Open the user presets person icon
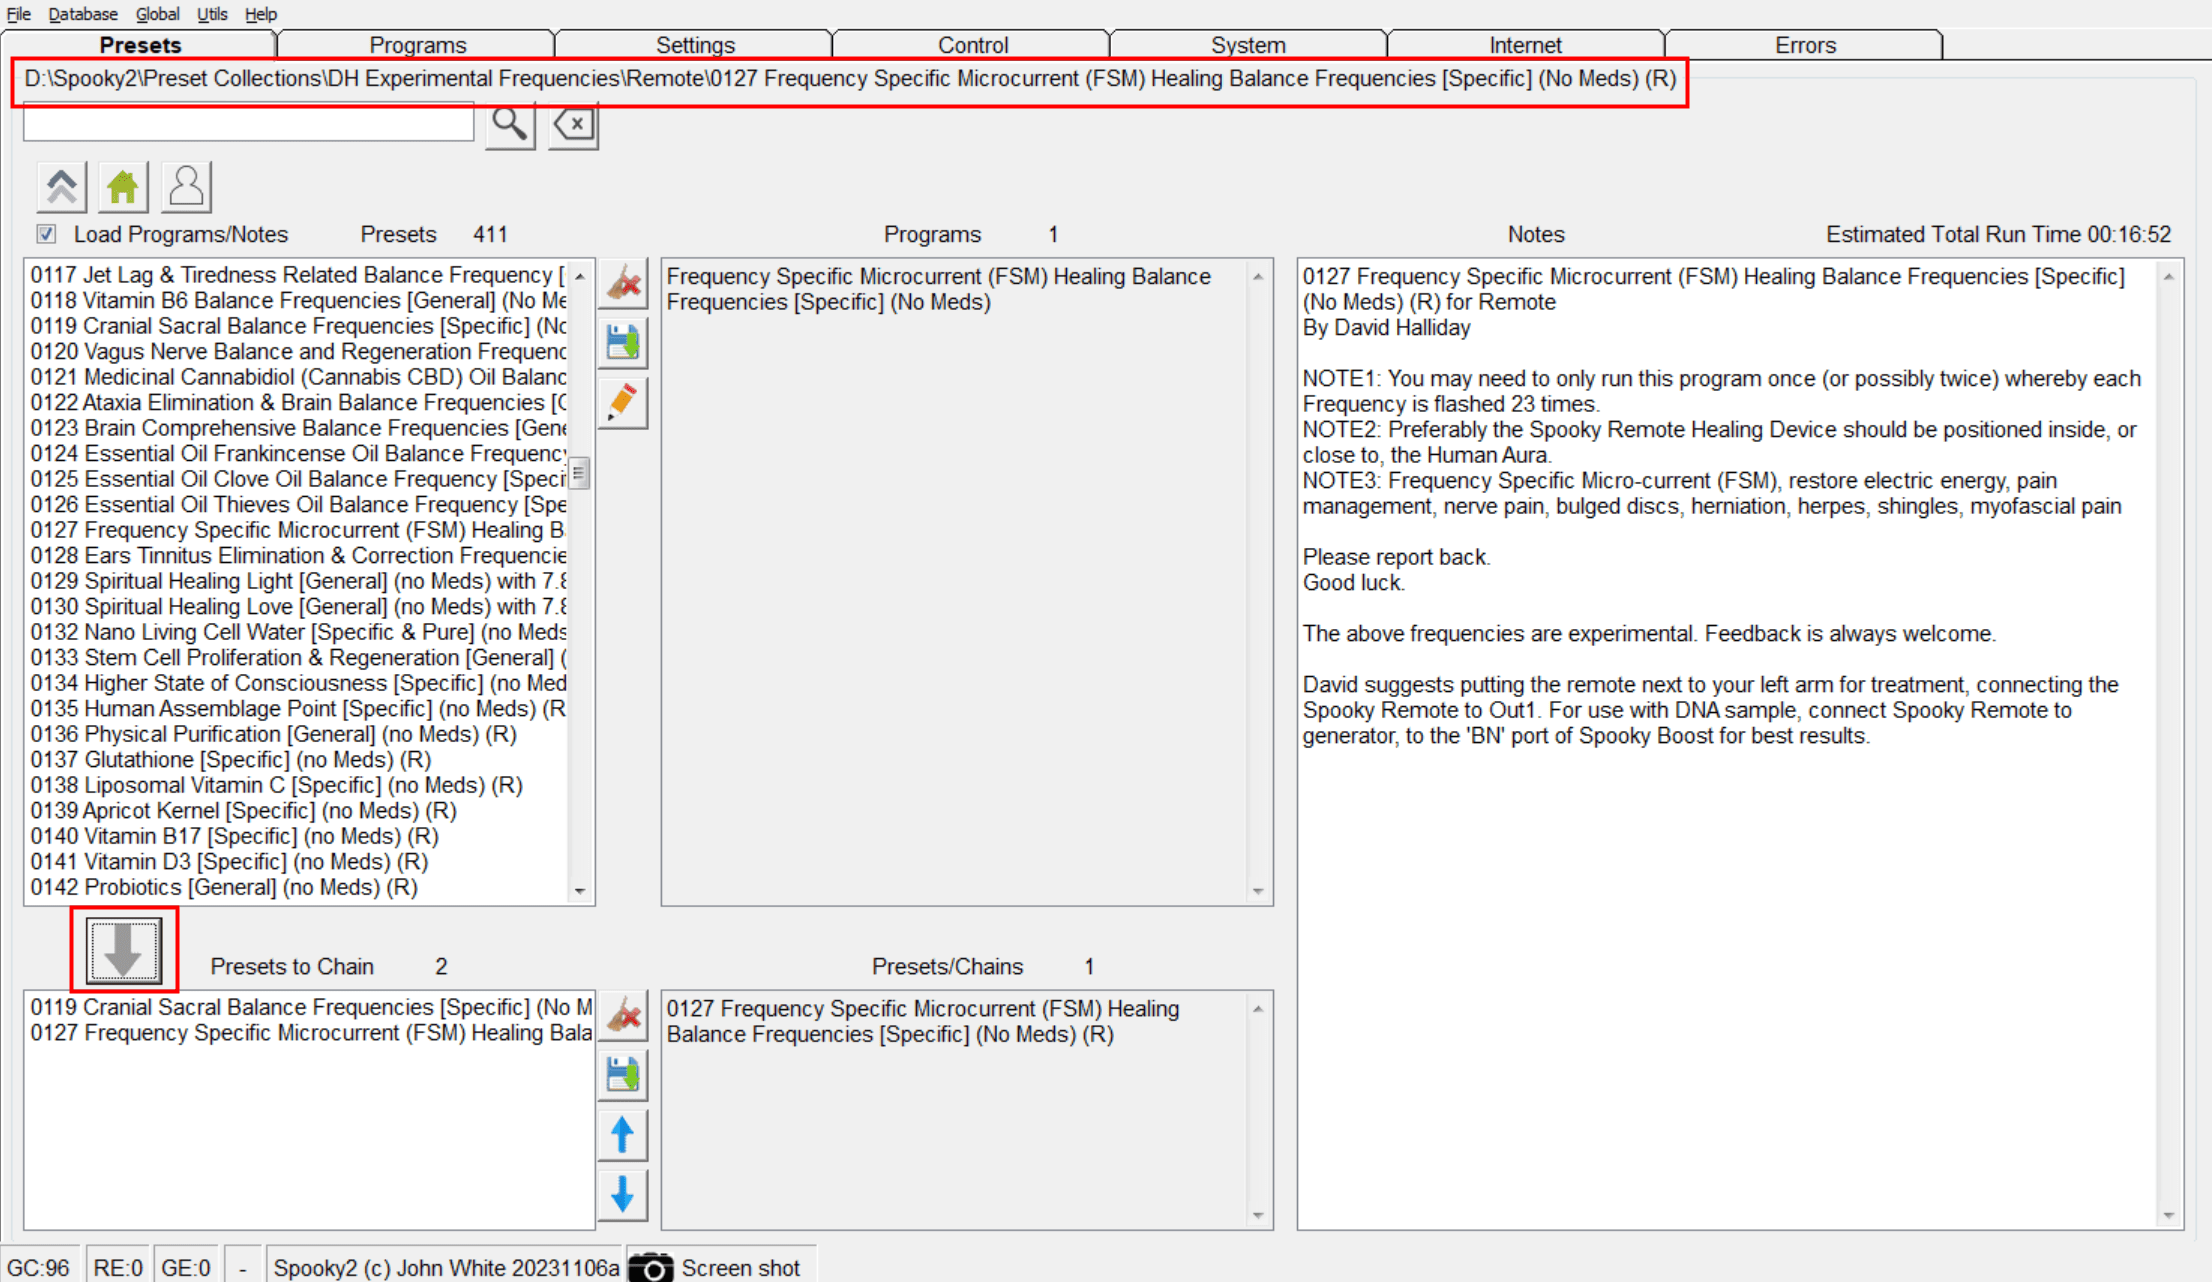 point(186,187)
